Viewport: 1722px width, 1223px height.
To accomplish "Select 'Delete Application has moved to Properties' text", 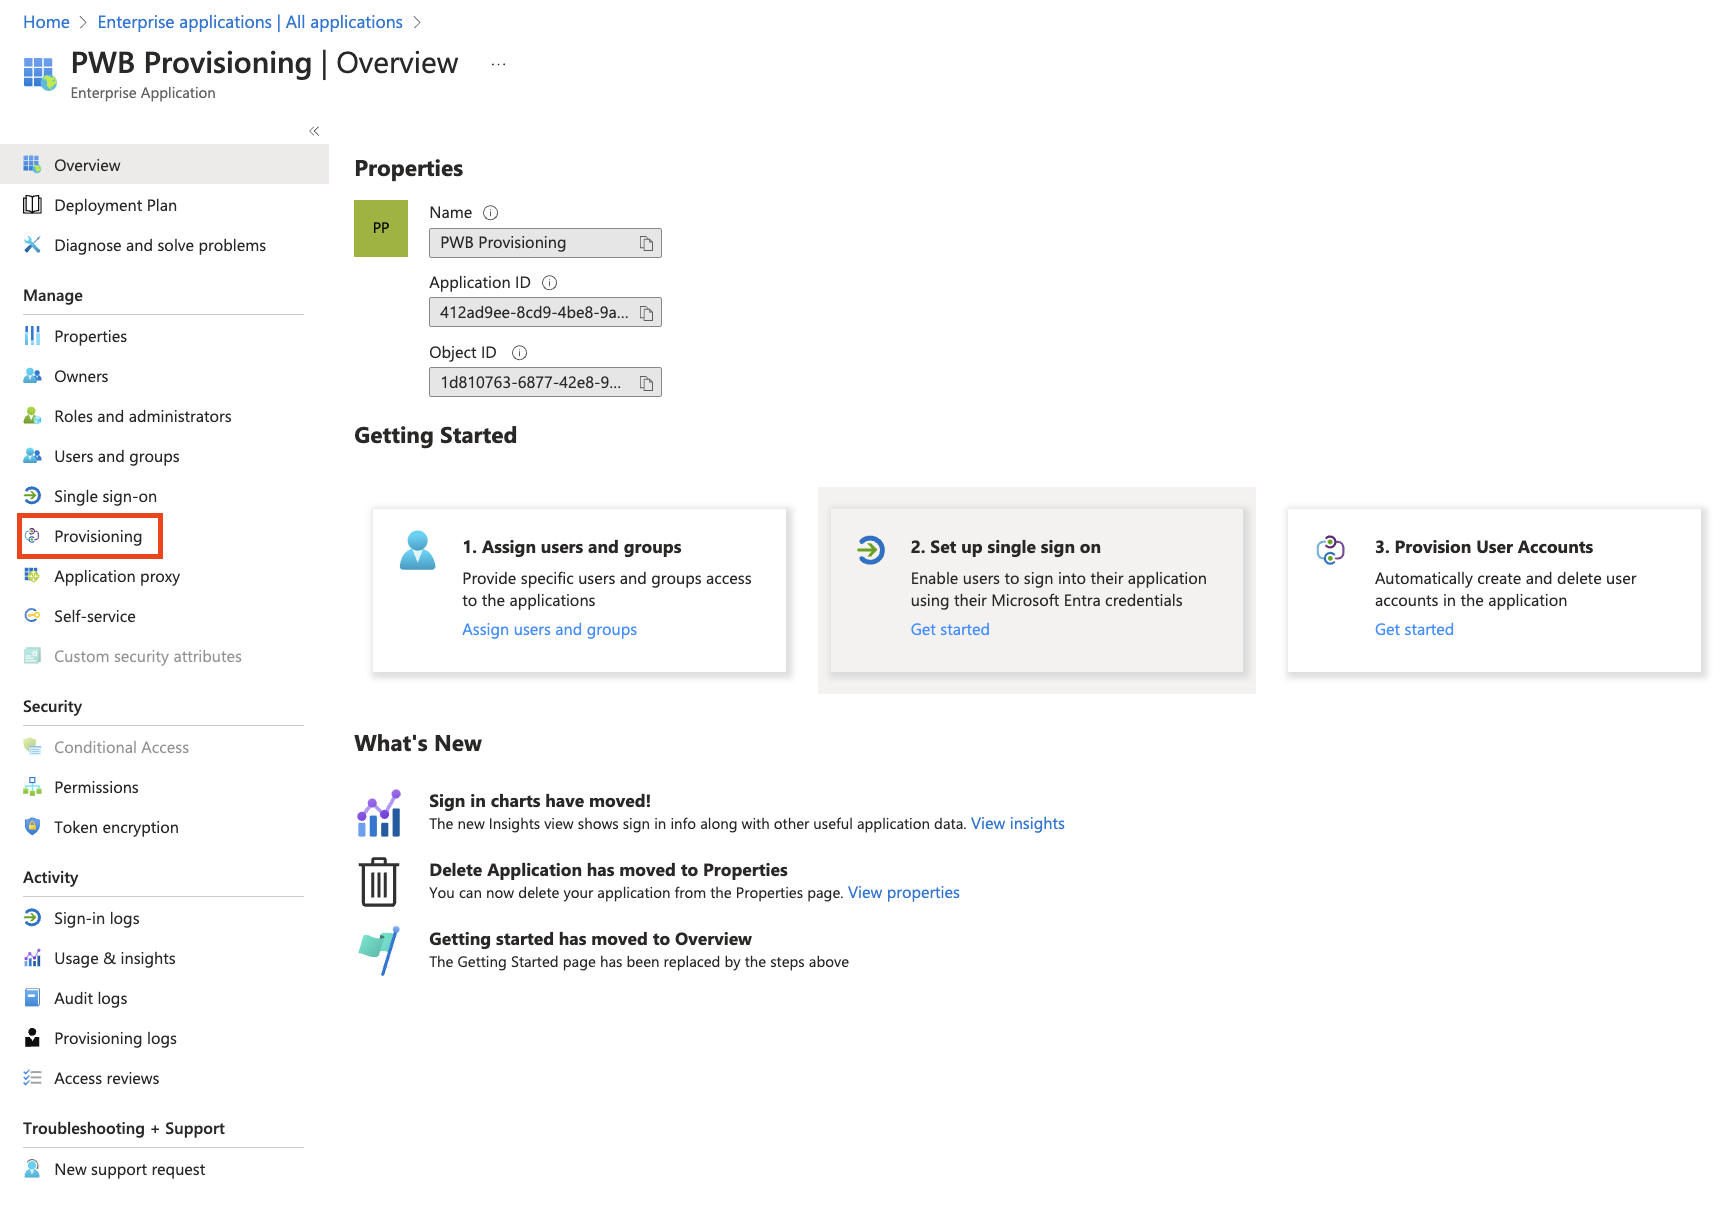I will pos(608,870).
